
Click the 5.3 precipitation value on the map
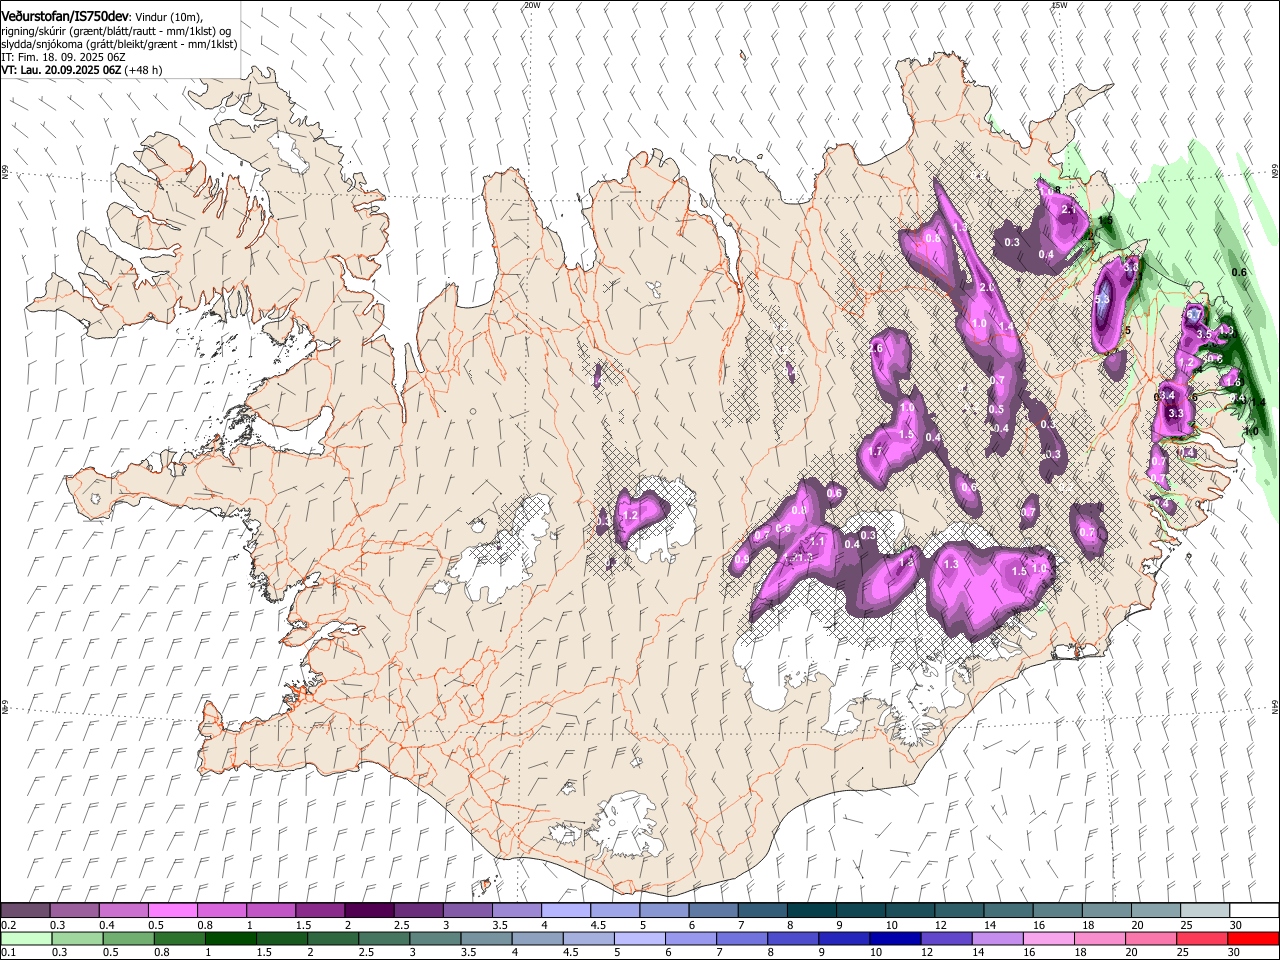click(x=1103, y=299)
